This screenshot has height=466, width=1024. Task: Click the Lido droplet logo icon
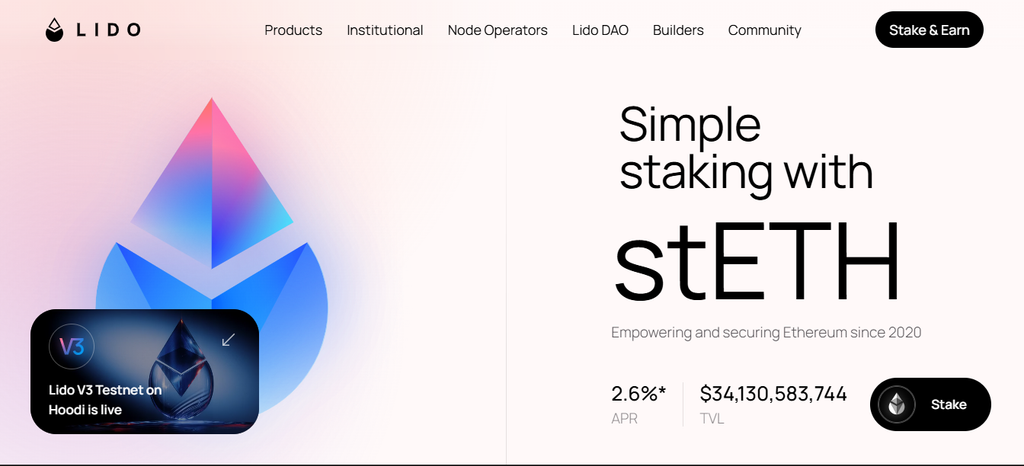[55, 30]
